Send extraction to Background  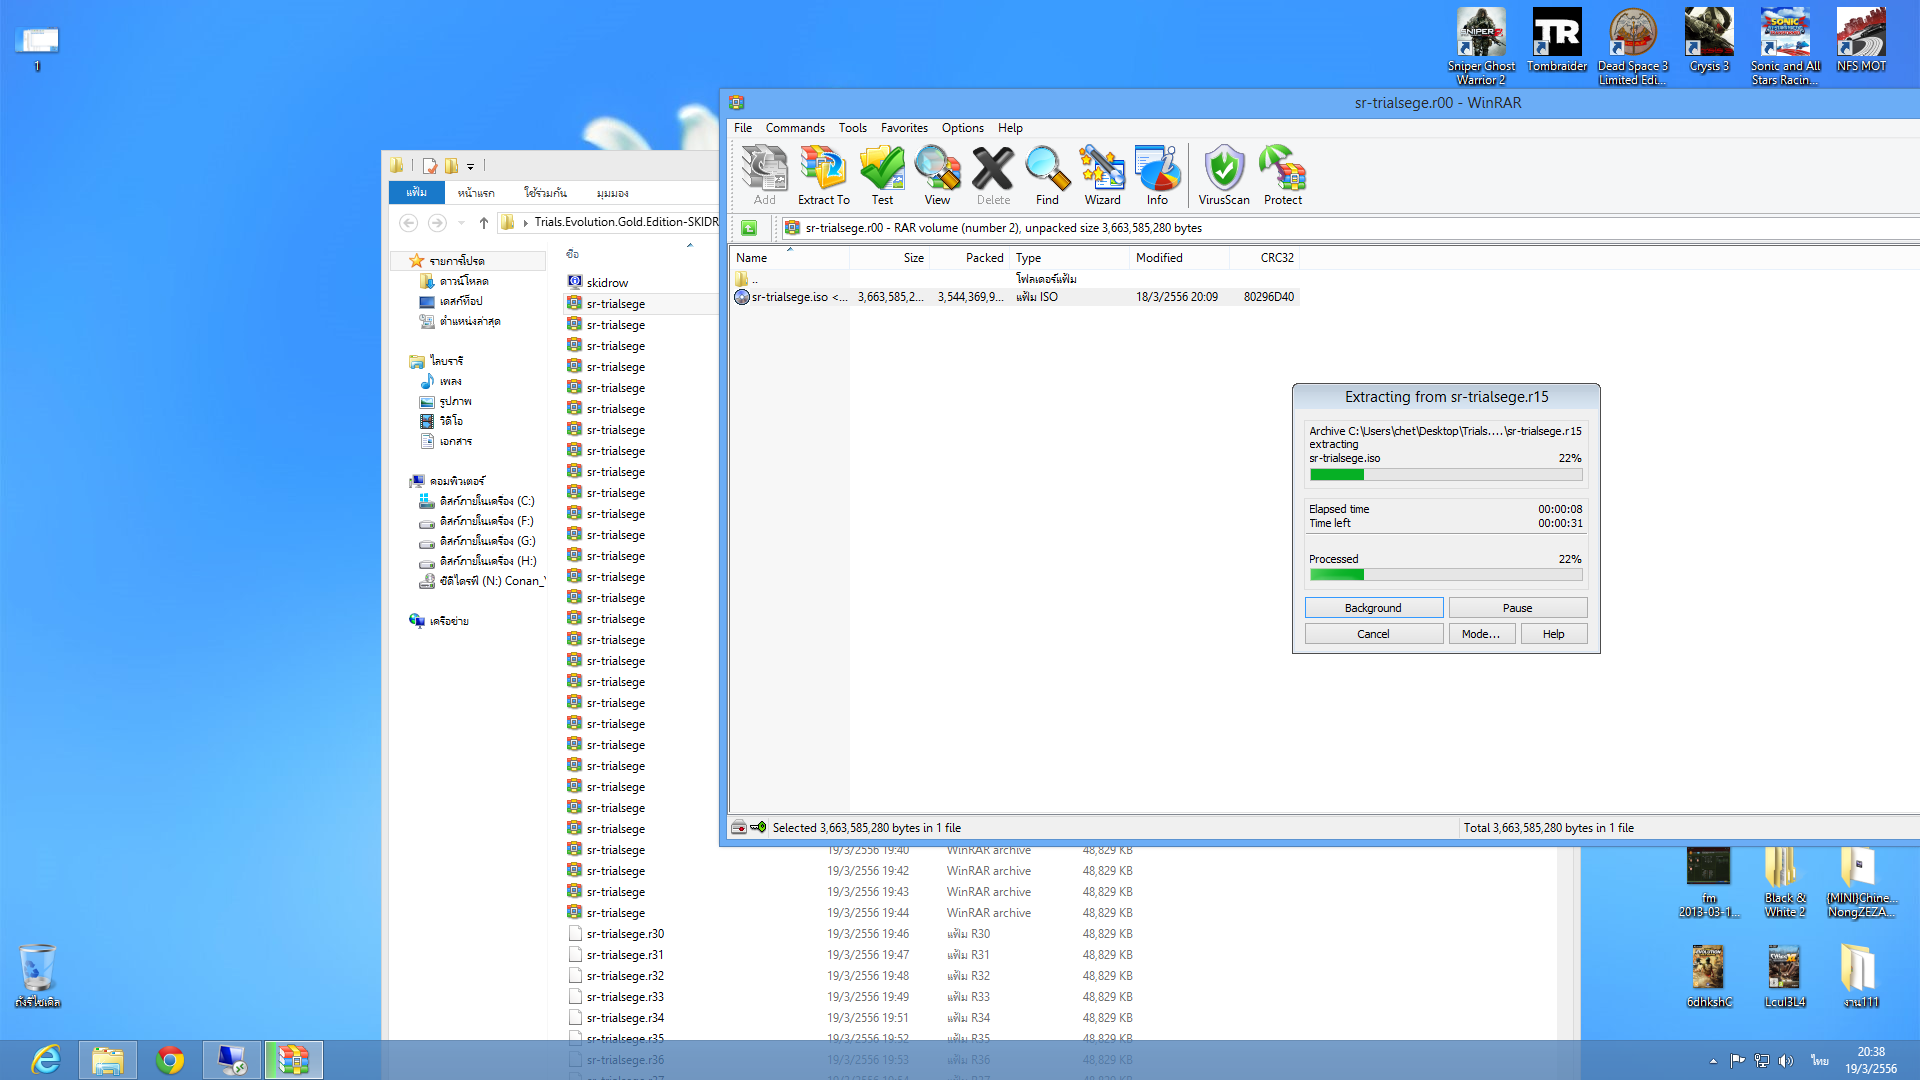click(1373, 608)
